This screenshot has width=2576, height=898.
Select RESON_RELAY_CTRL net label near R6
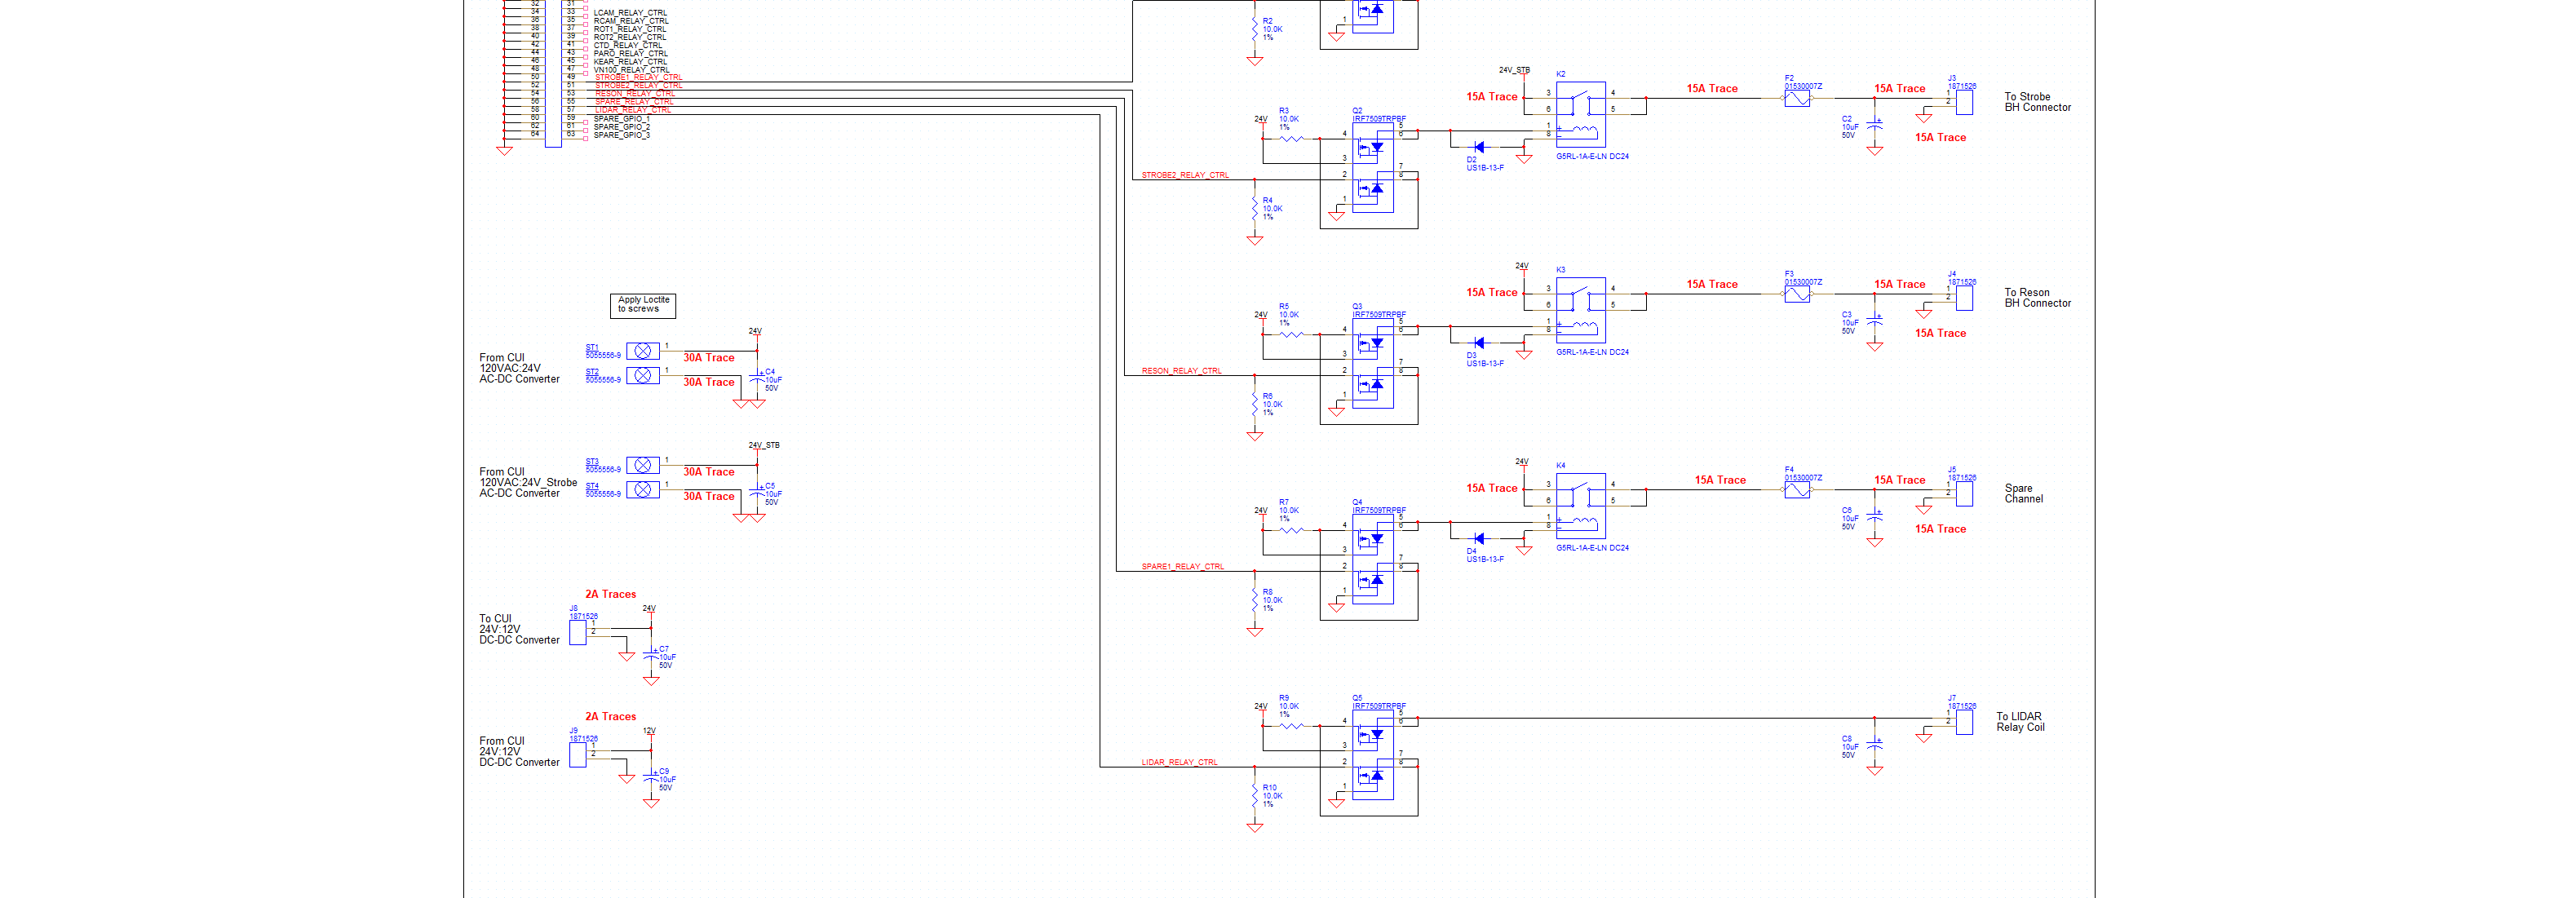point(1182,371)
